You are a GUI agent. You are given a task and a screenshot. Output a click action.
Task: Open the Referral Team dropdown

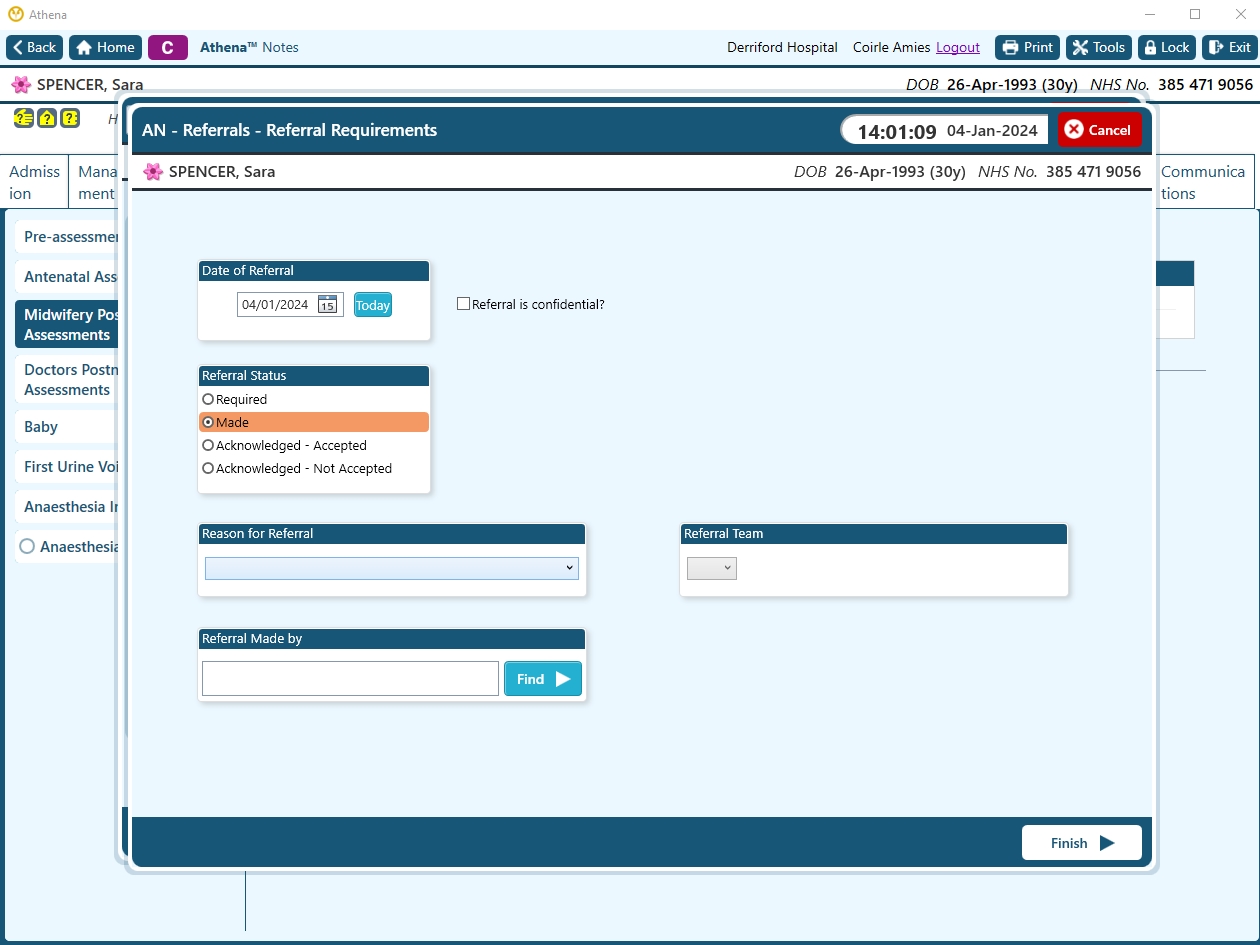pyautogui.click(x=712, y=568)
